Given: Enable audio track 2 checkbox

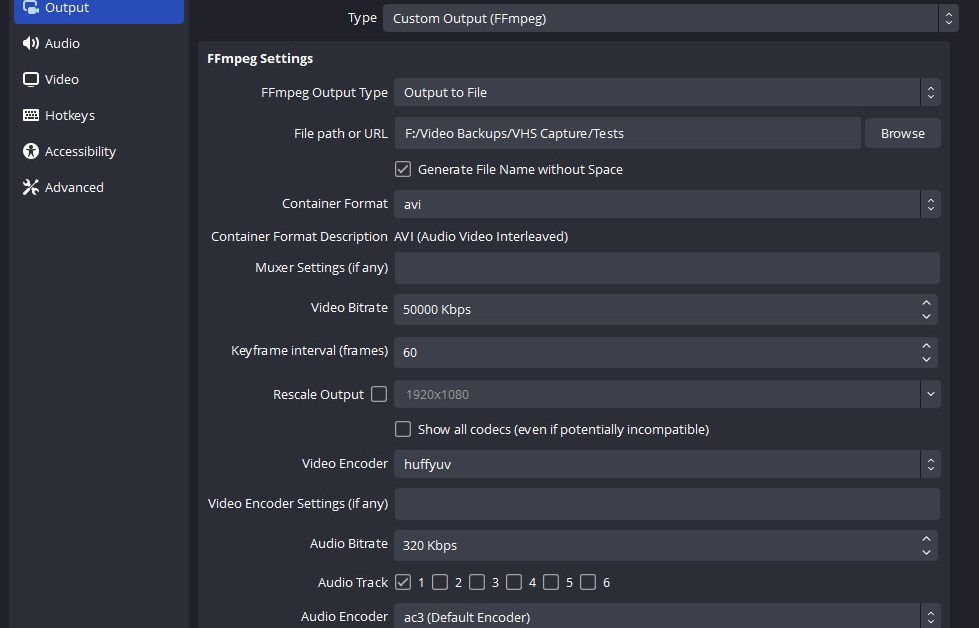Looking at the screenshot, I should pos(440,582).
